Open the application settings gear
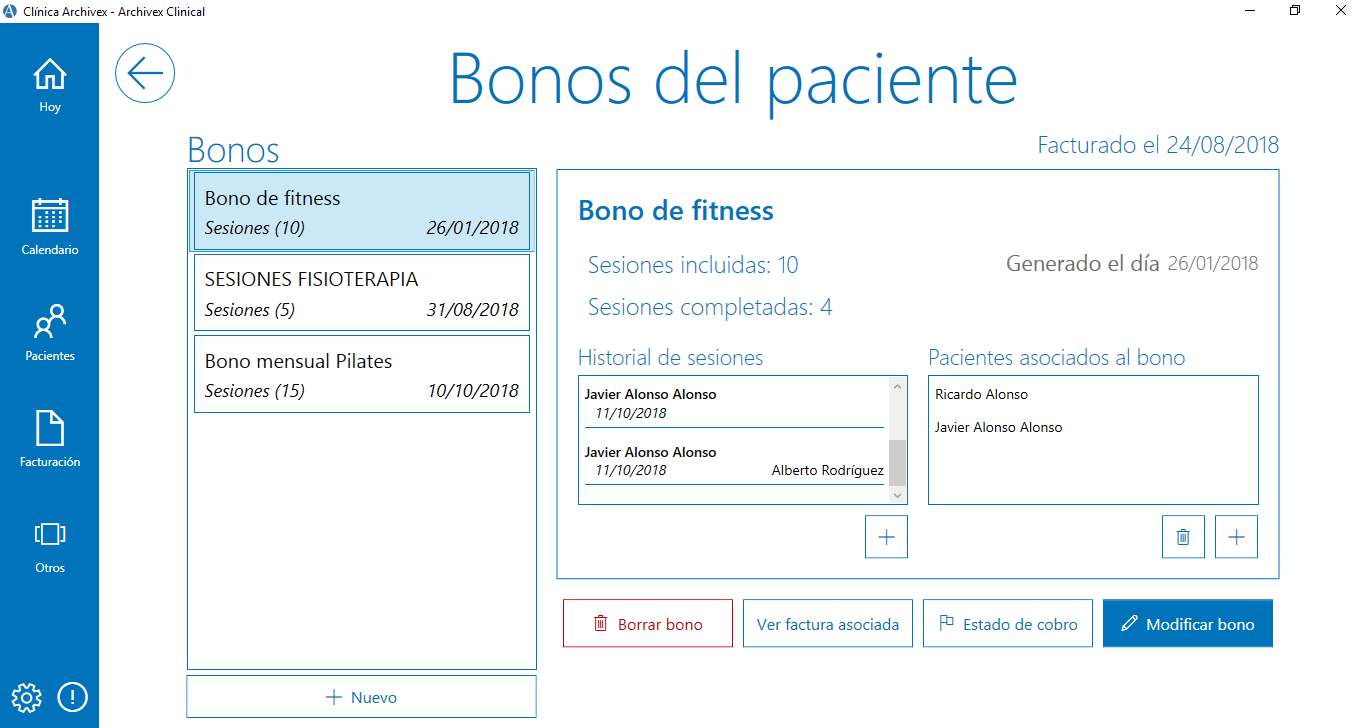Image resolution: width=1366 pixels, height=728 pixels. pos(26,697)
